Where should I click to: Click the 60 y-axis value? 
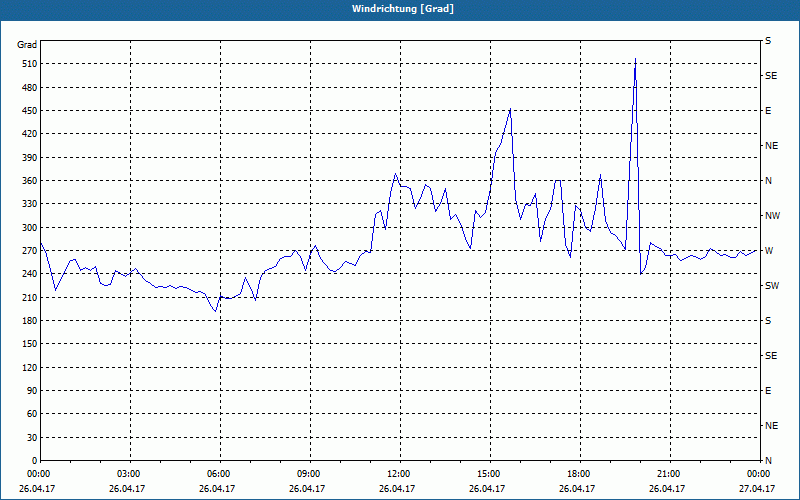pos(32,414)
